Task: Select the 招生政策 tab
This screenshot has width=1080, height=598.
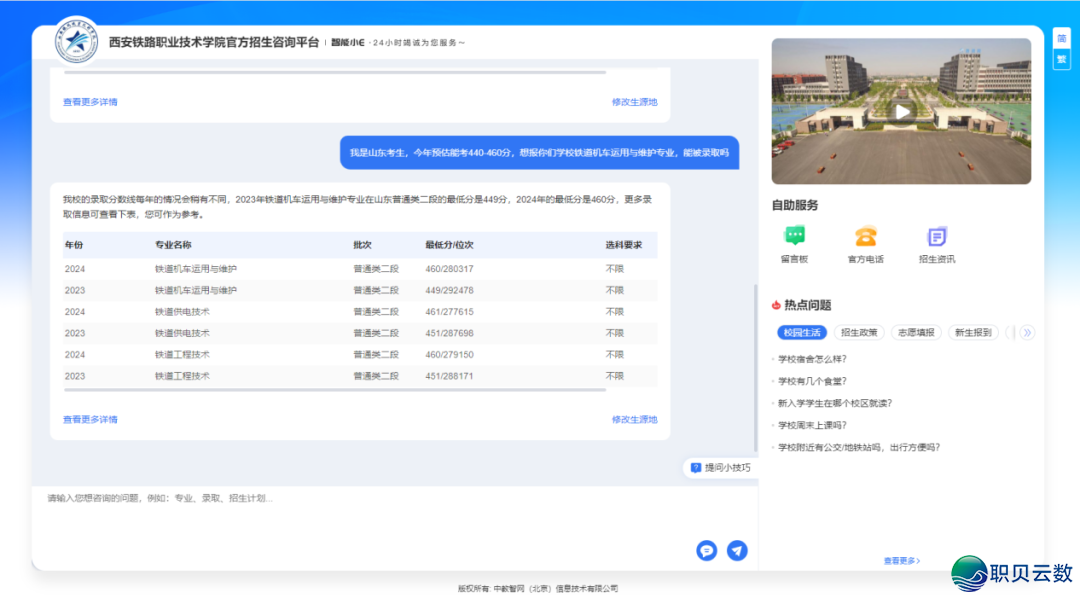Action: [x=859, y=333]
